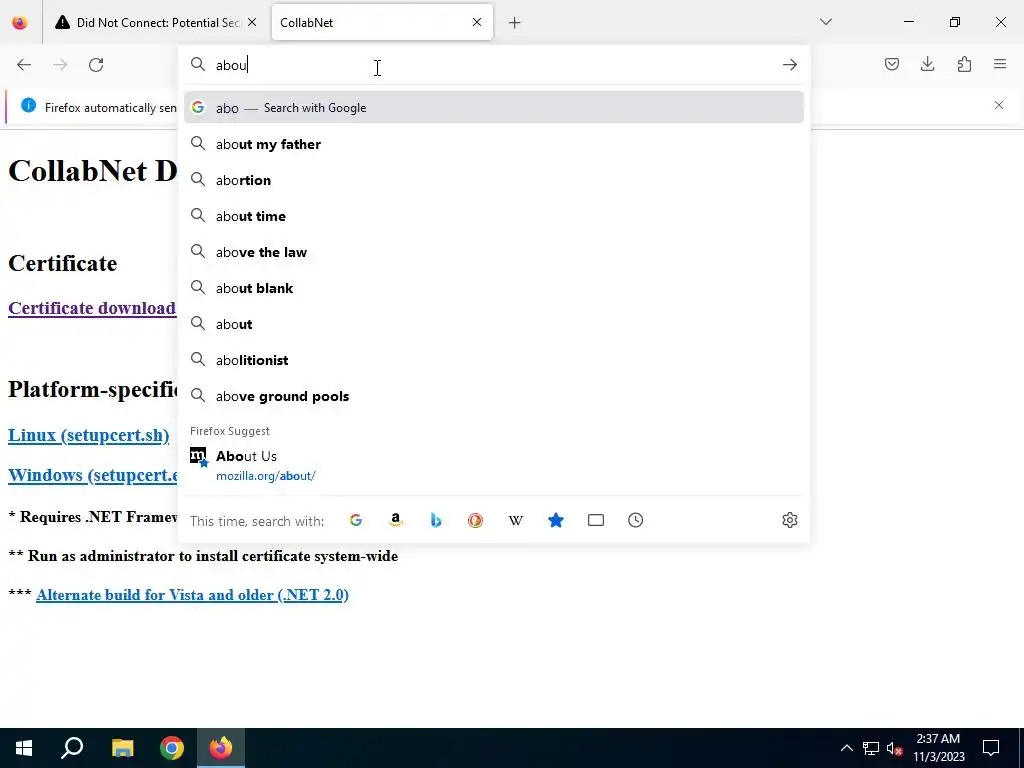Click into the address bar text field
1024x768 pixels.
click(x=493, y=65)
